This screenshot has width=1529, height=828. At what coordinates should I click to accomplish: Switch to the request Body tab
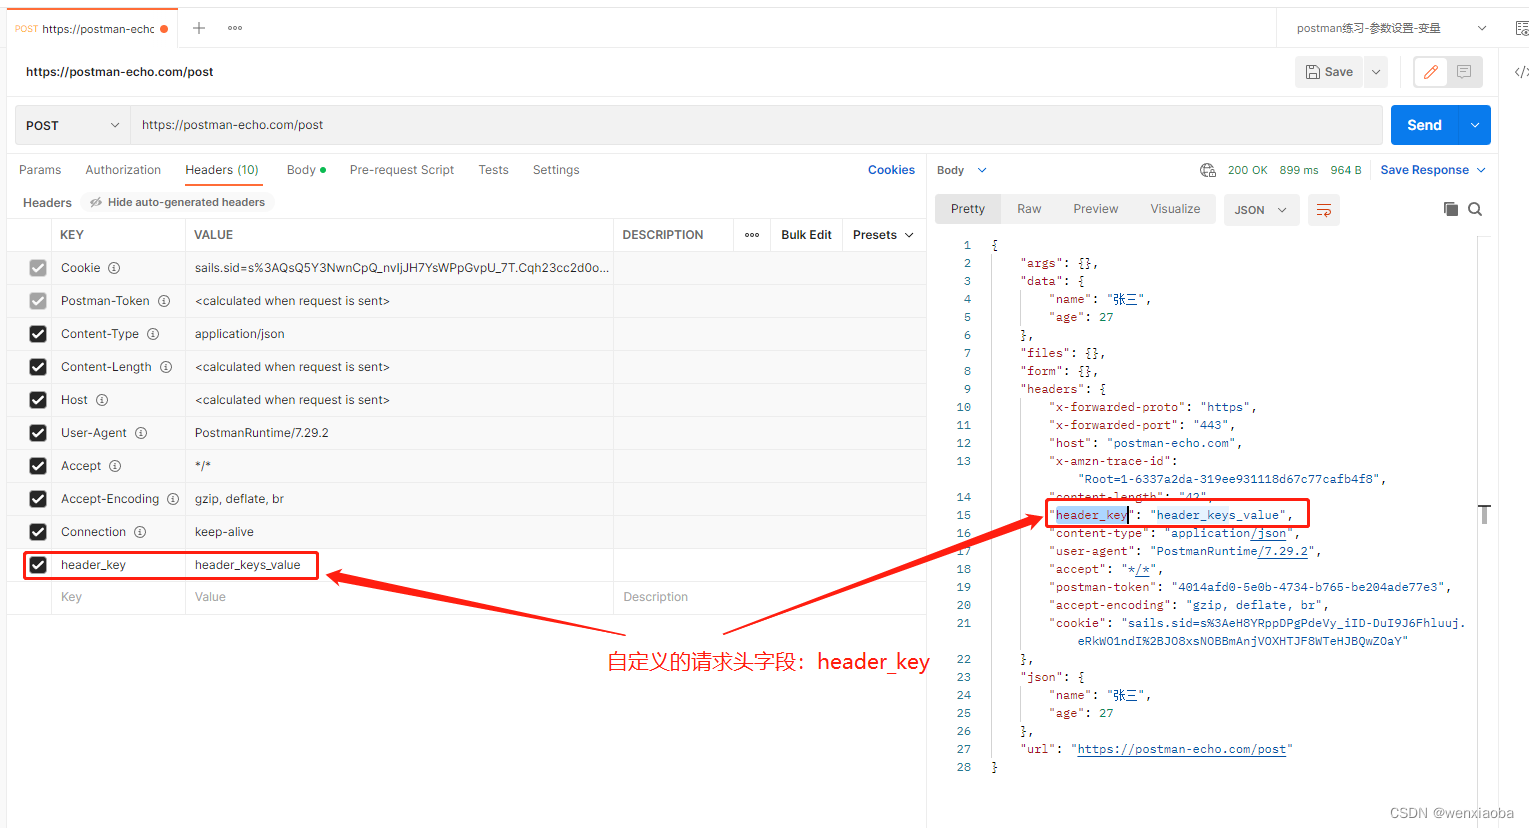(306, 170)
